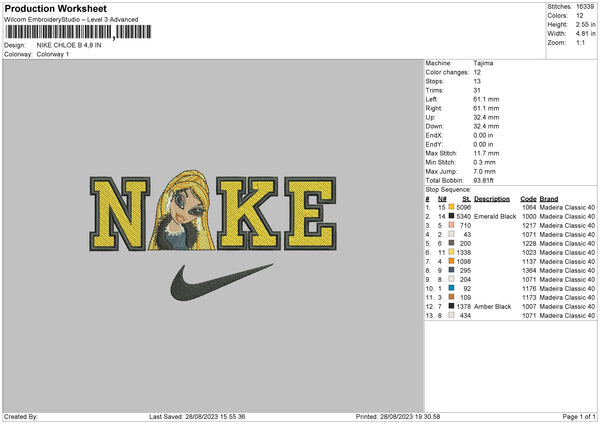Click the Description column header
Viewport: 600px width, 424px height.
[492, 199]
